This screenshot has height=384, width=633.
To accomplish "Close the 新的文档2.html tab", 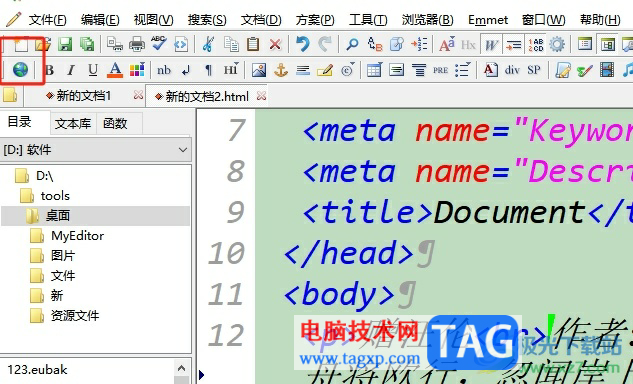I will click(x=262, y=96).
